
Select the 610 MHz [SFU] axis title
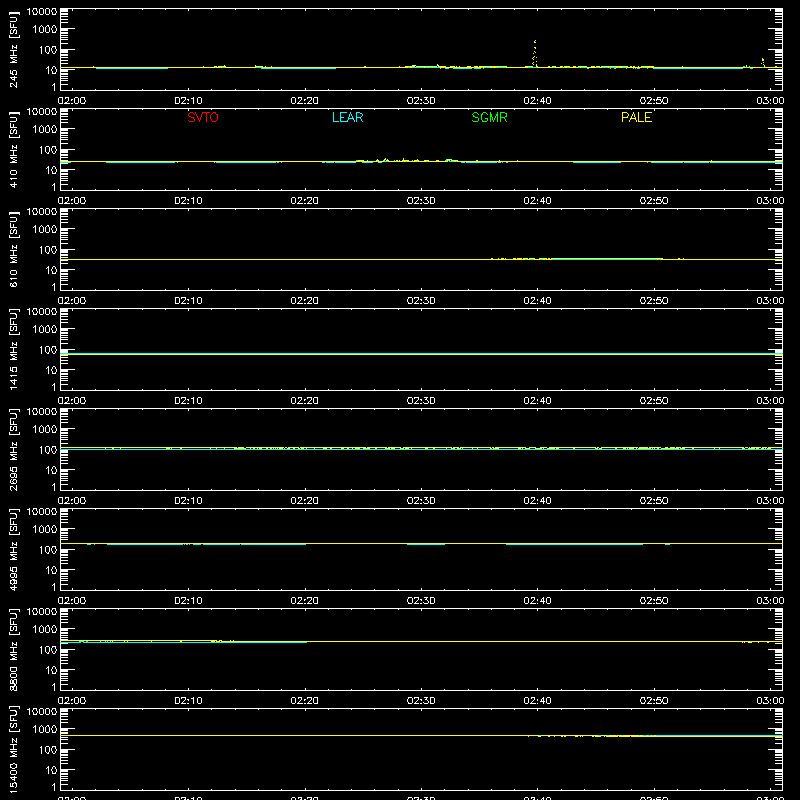[13, 250]
